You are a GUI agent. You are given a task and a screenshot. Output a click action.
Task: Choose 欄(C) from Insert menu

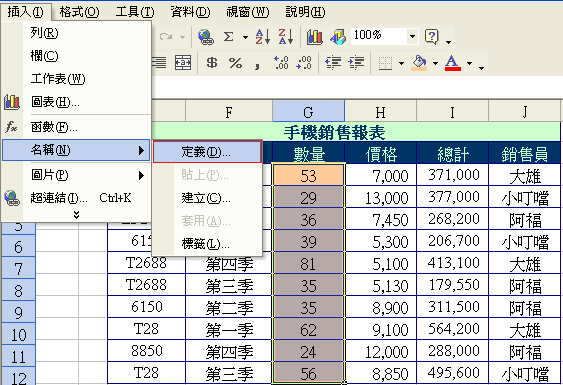[76, 56]
